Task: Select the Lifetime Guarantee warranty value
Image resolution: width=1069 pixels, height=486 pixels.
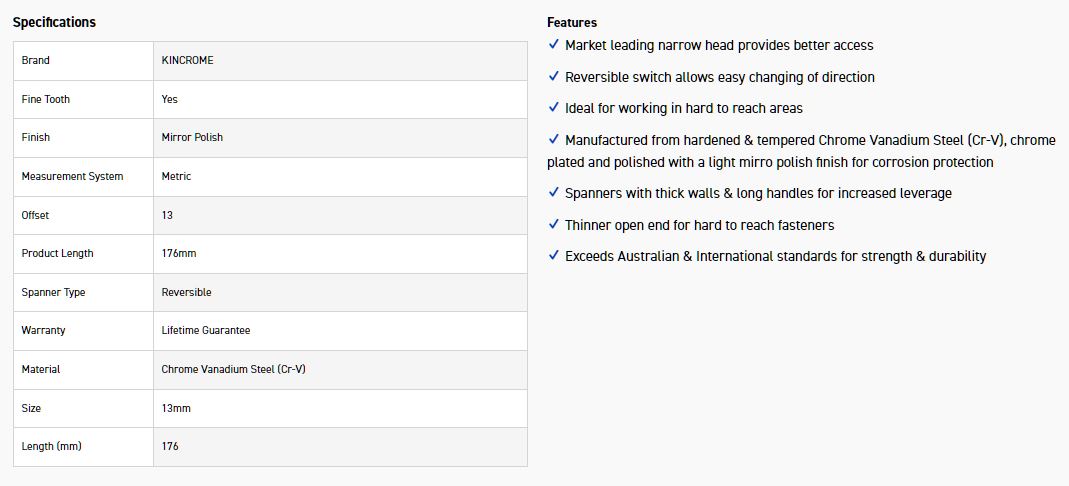Action: pyautogui.click(x=206, y=330)
